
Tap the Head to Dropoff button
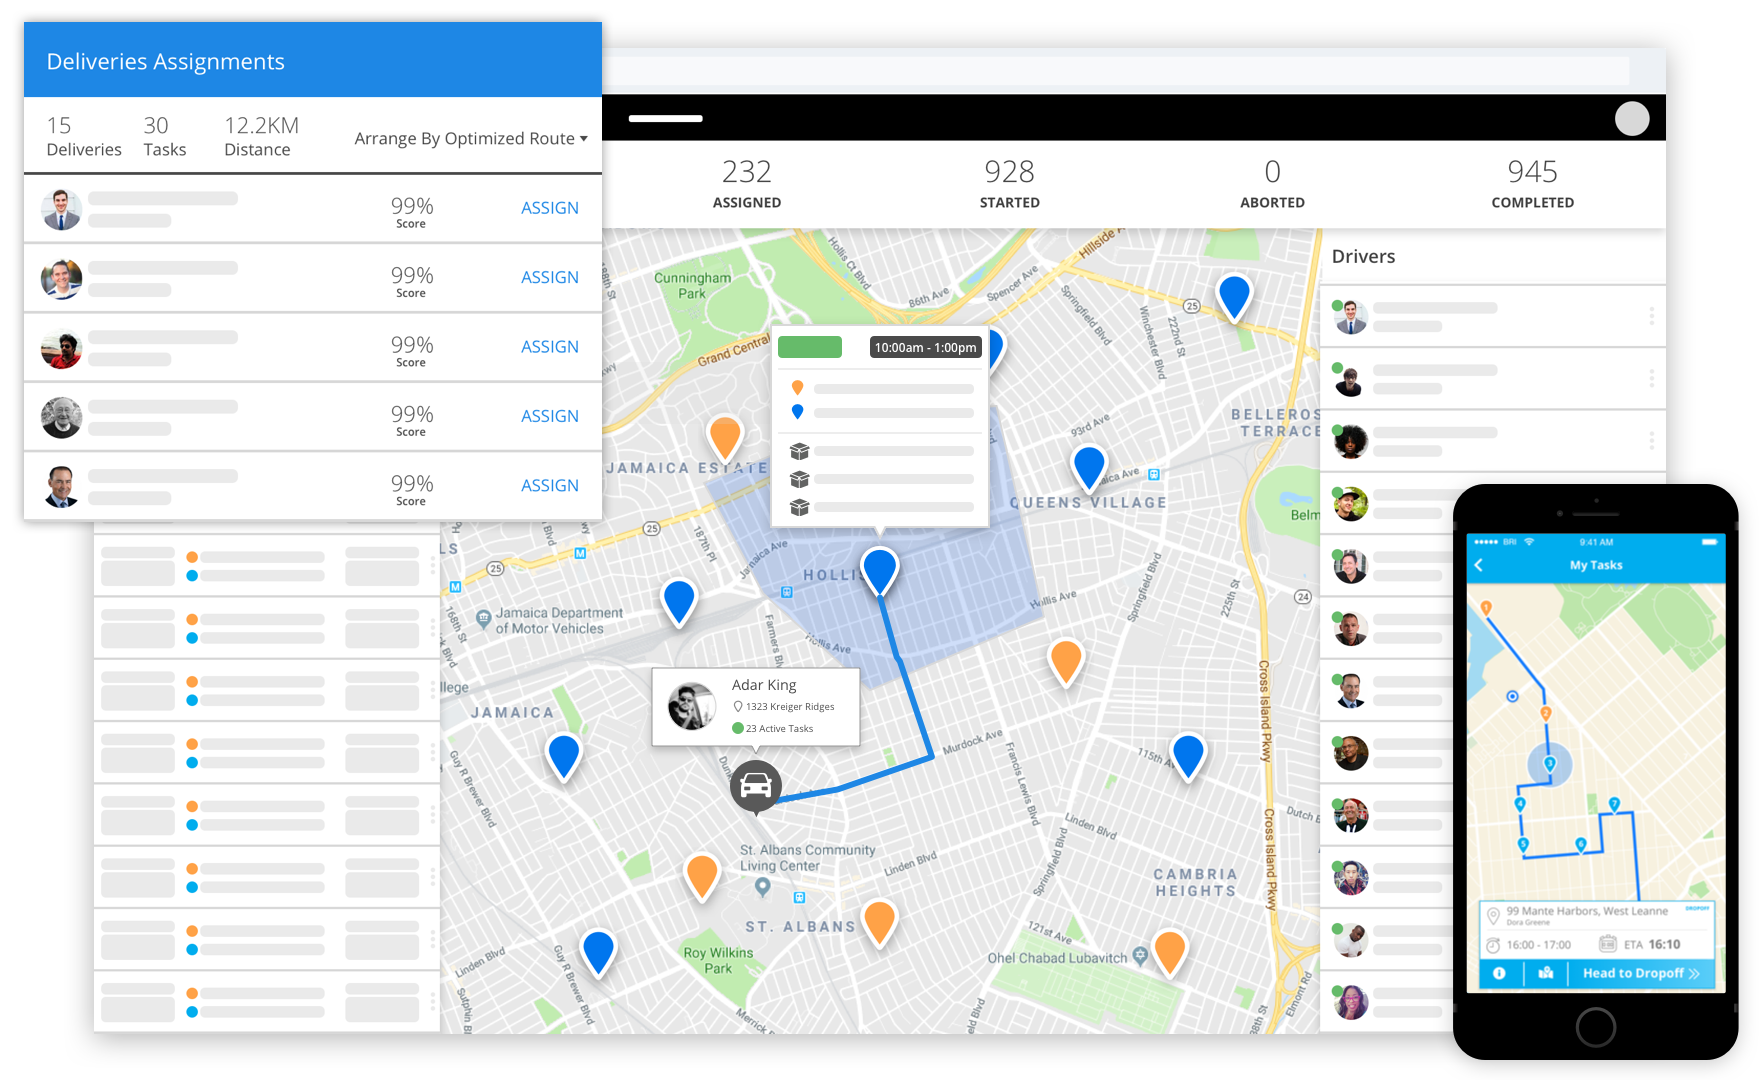point(1641,973)
